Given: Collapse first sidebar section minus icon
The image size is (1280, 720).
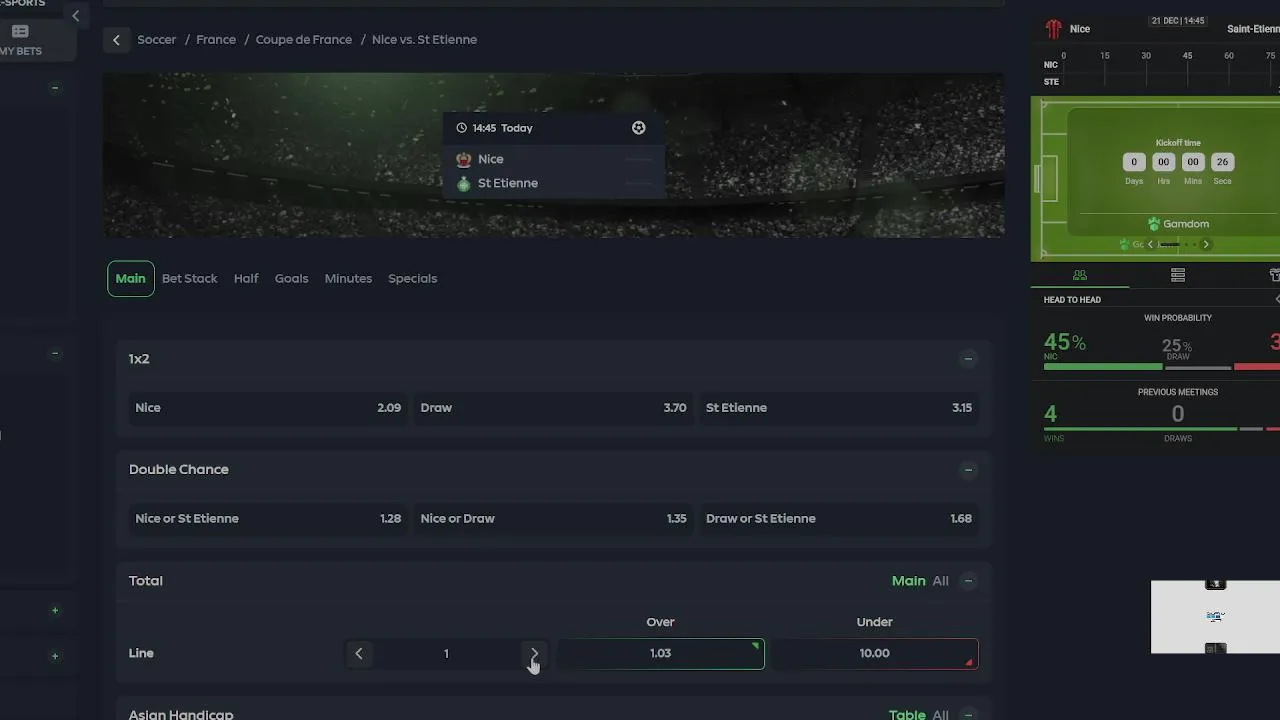Looking at the screenshot, I should click(55, 88).
